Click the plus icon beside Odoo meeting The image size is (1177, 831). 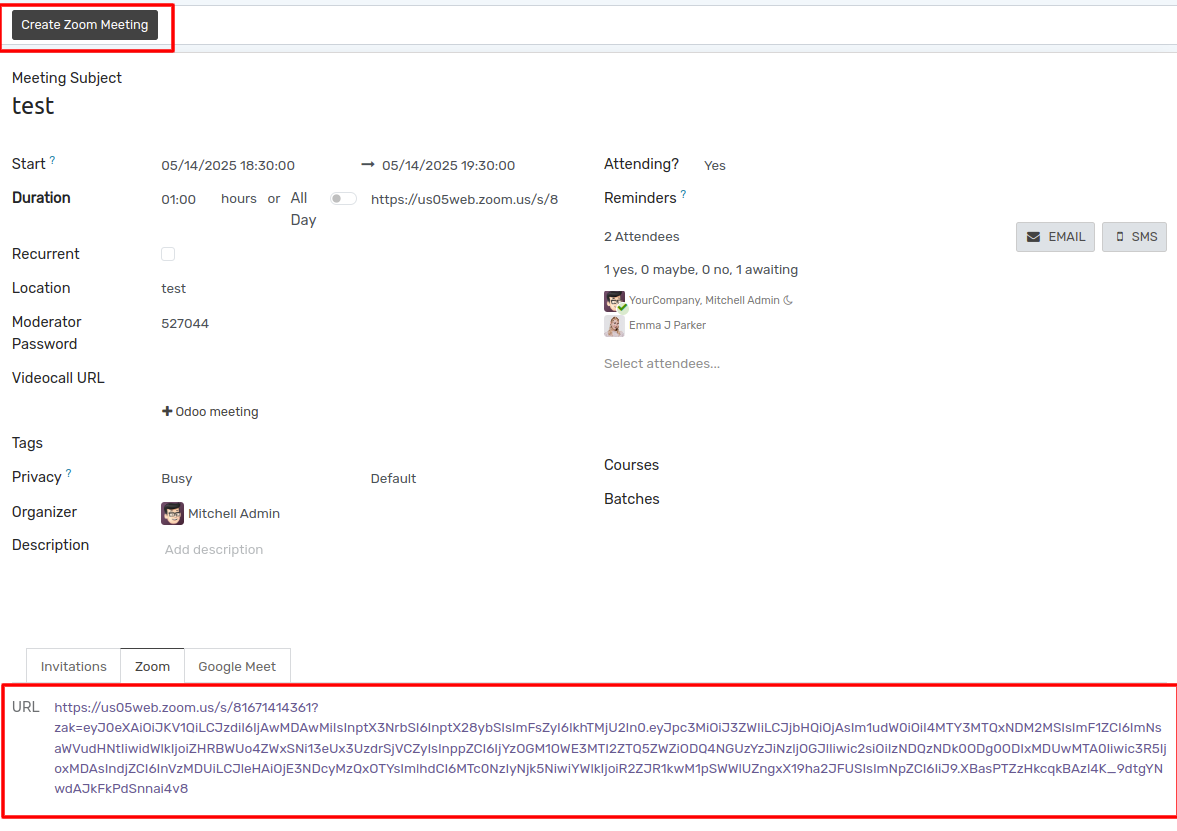coord(167,411)
